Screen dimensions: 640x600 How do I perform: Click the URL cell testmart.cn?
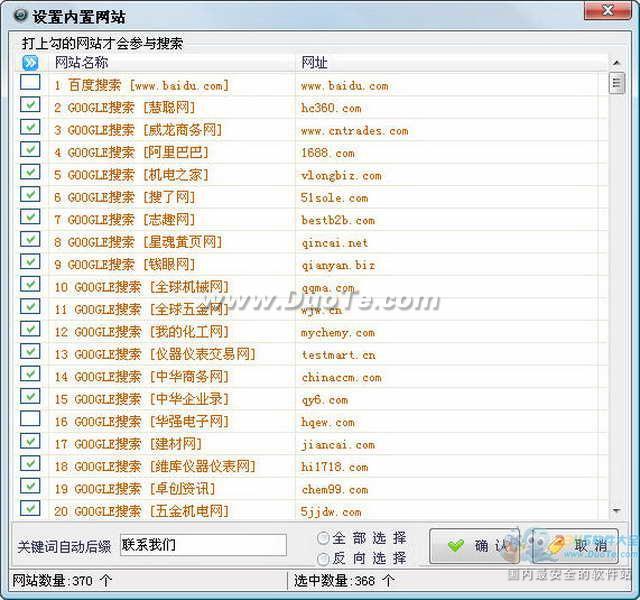click(338, 355)
